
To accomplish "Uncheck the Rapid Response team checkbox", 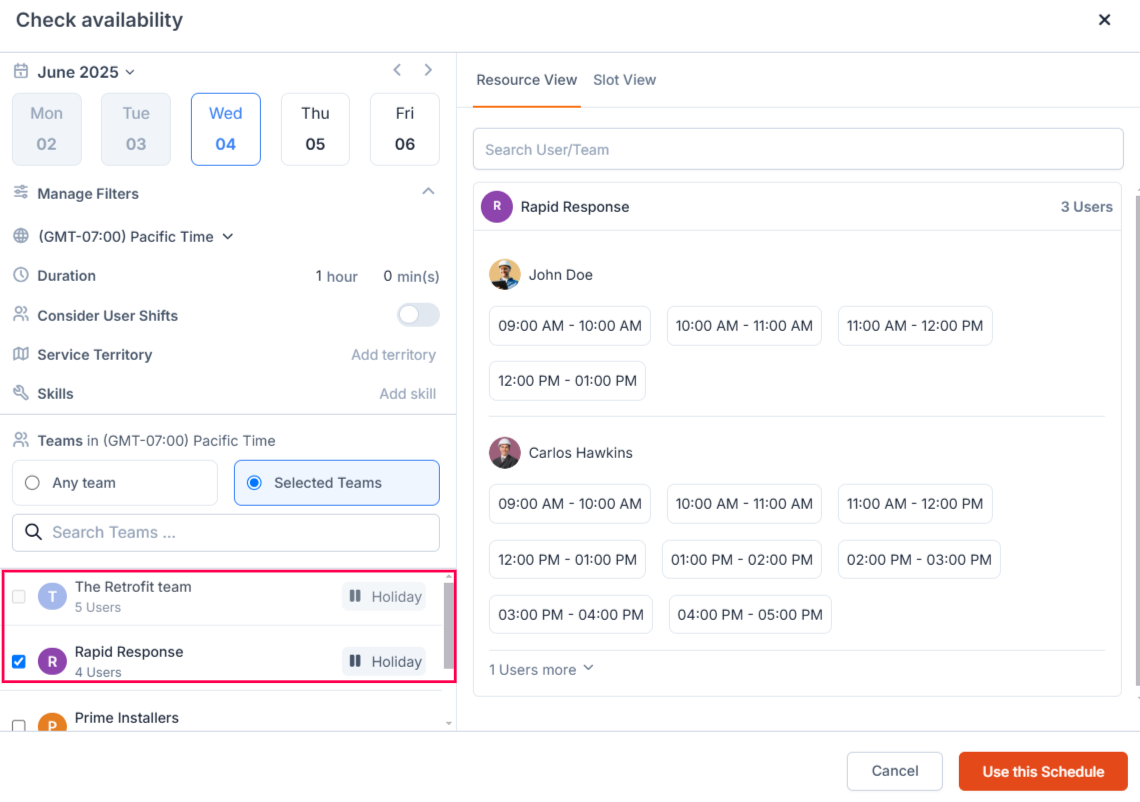I will 19,662.
